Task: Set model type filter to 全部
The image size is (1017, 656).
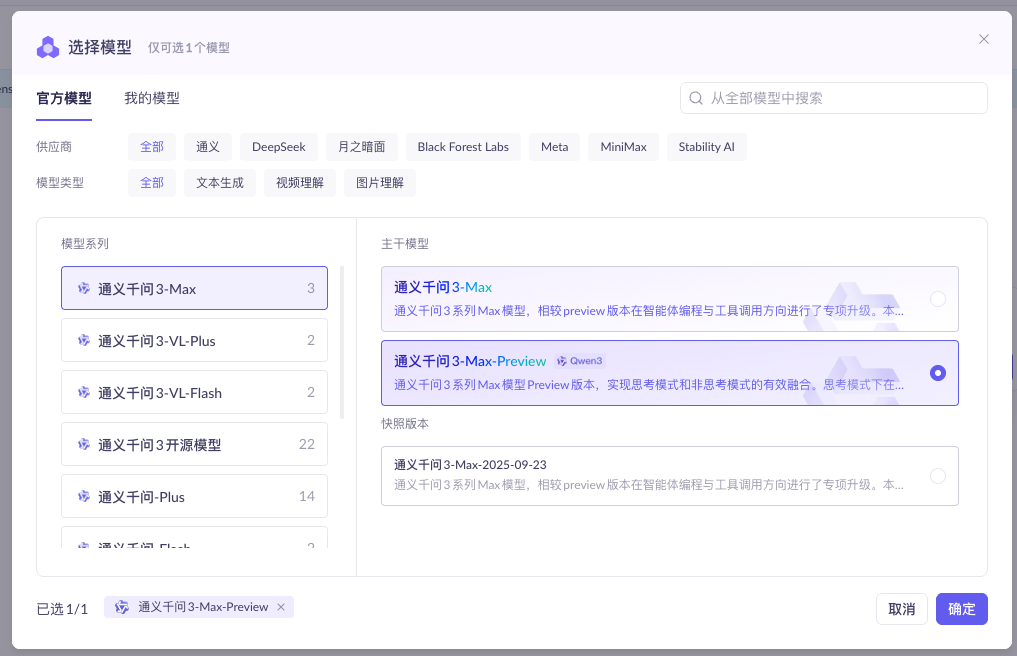Action: (152, 183)
